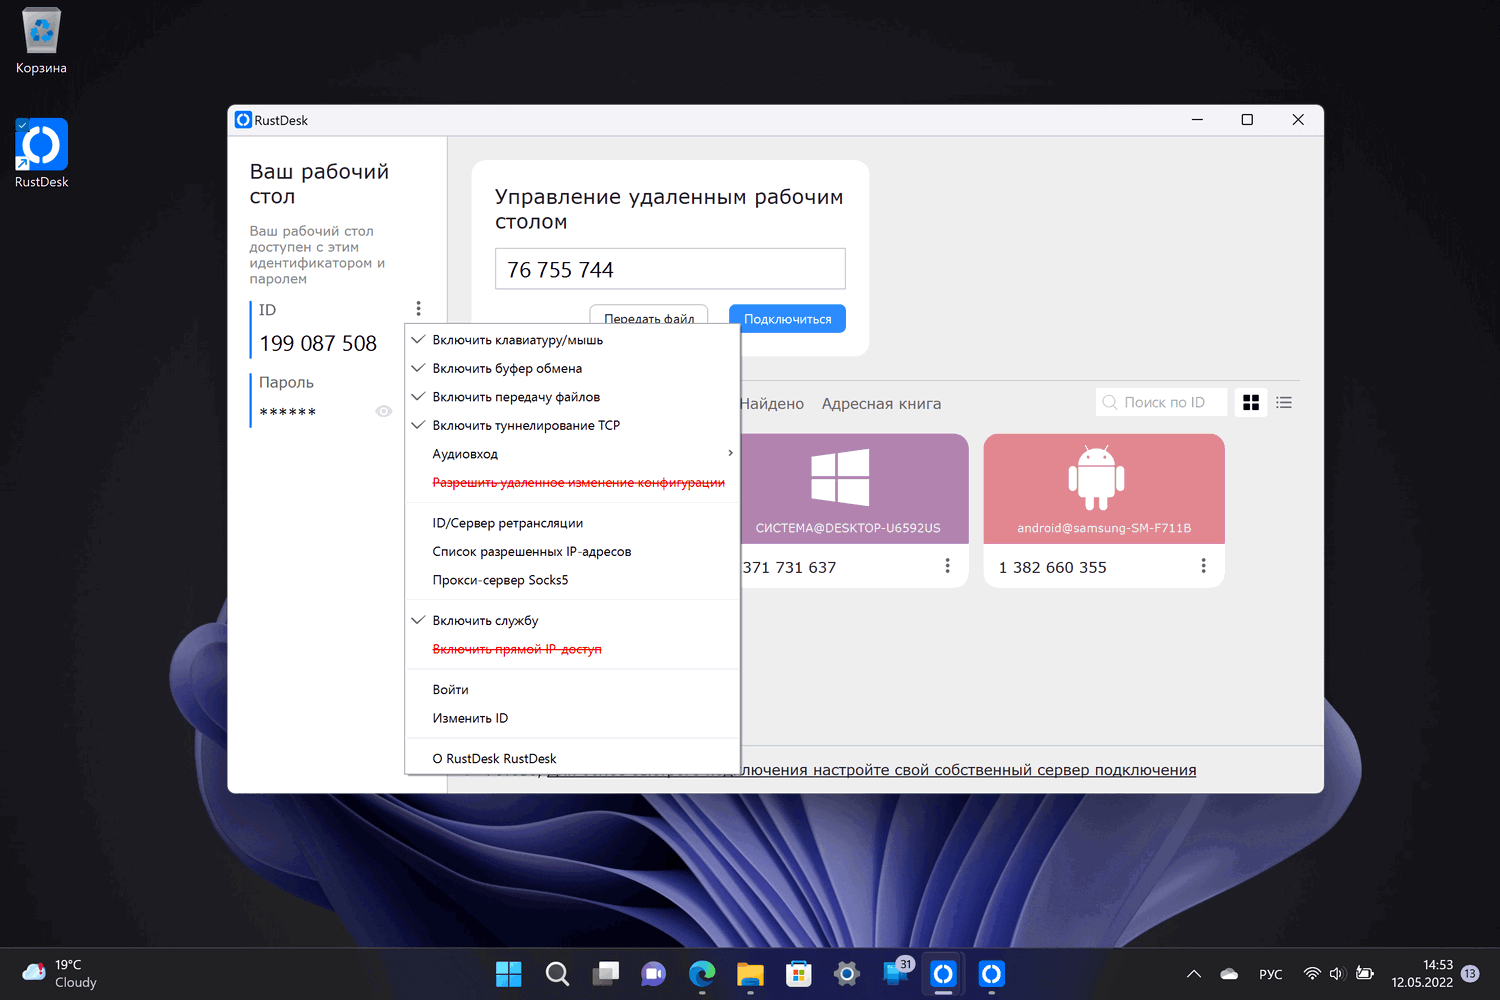The width and height of the screenshot is (1500, 1000).
Task: Click peer ID 1 382 660 355
Action: 1053,567
